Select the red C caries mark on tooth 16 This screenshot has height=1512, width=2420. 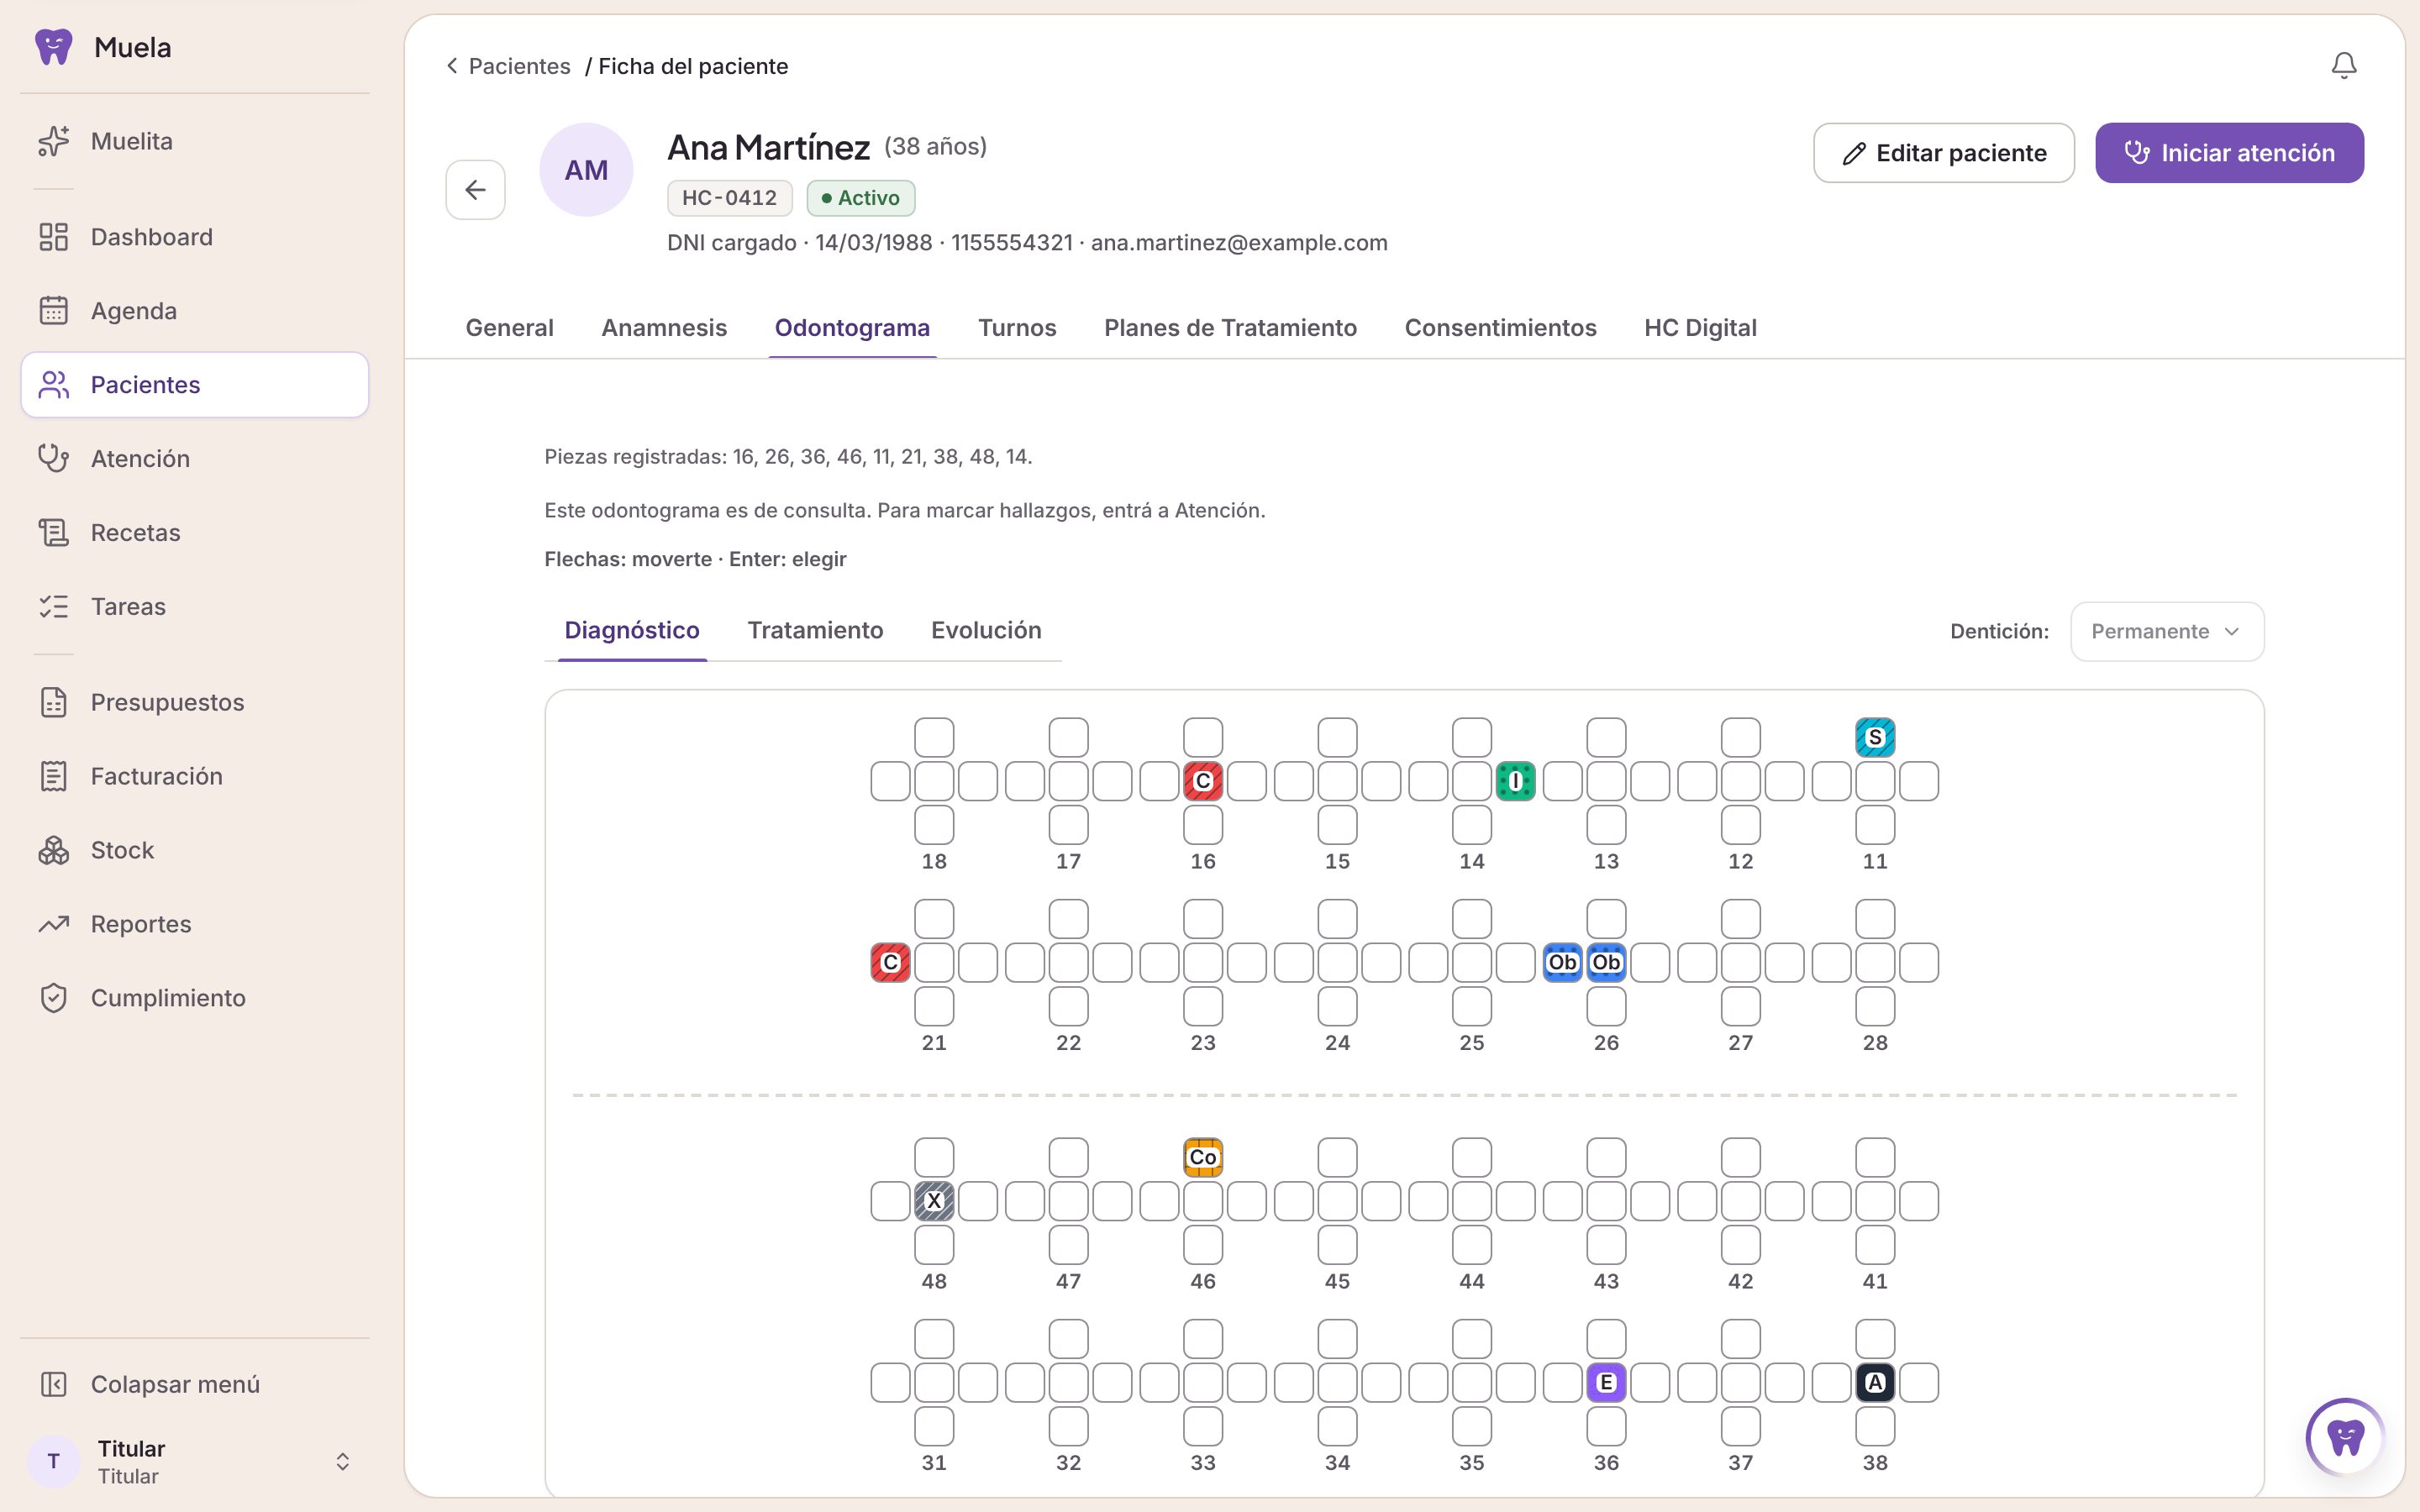click(1203, 781)
